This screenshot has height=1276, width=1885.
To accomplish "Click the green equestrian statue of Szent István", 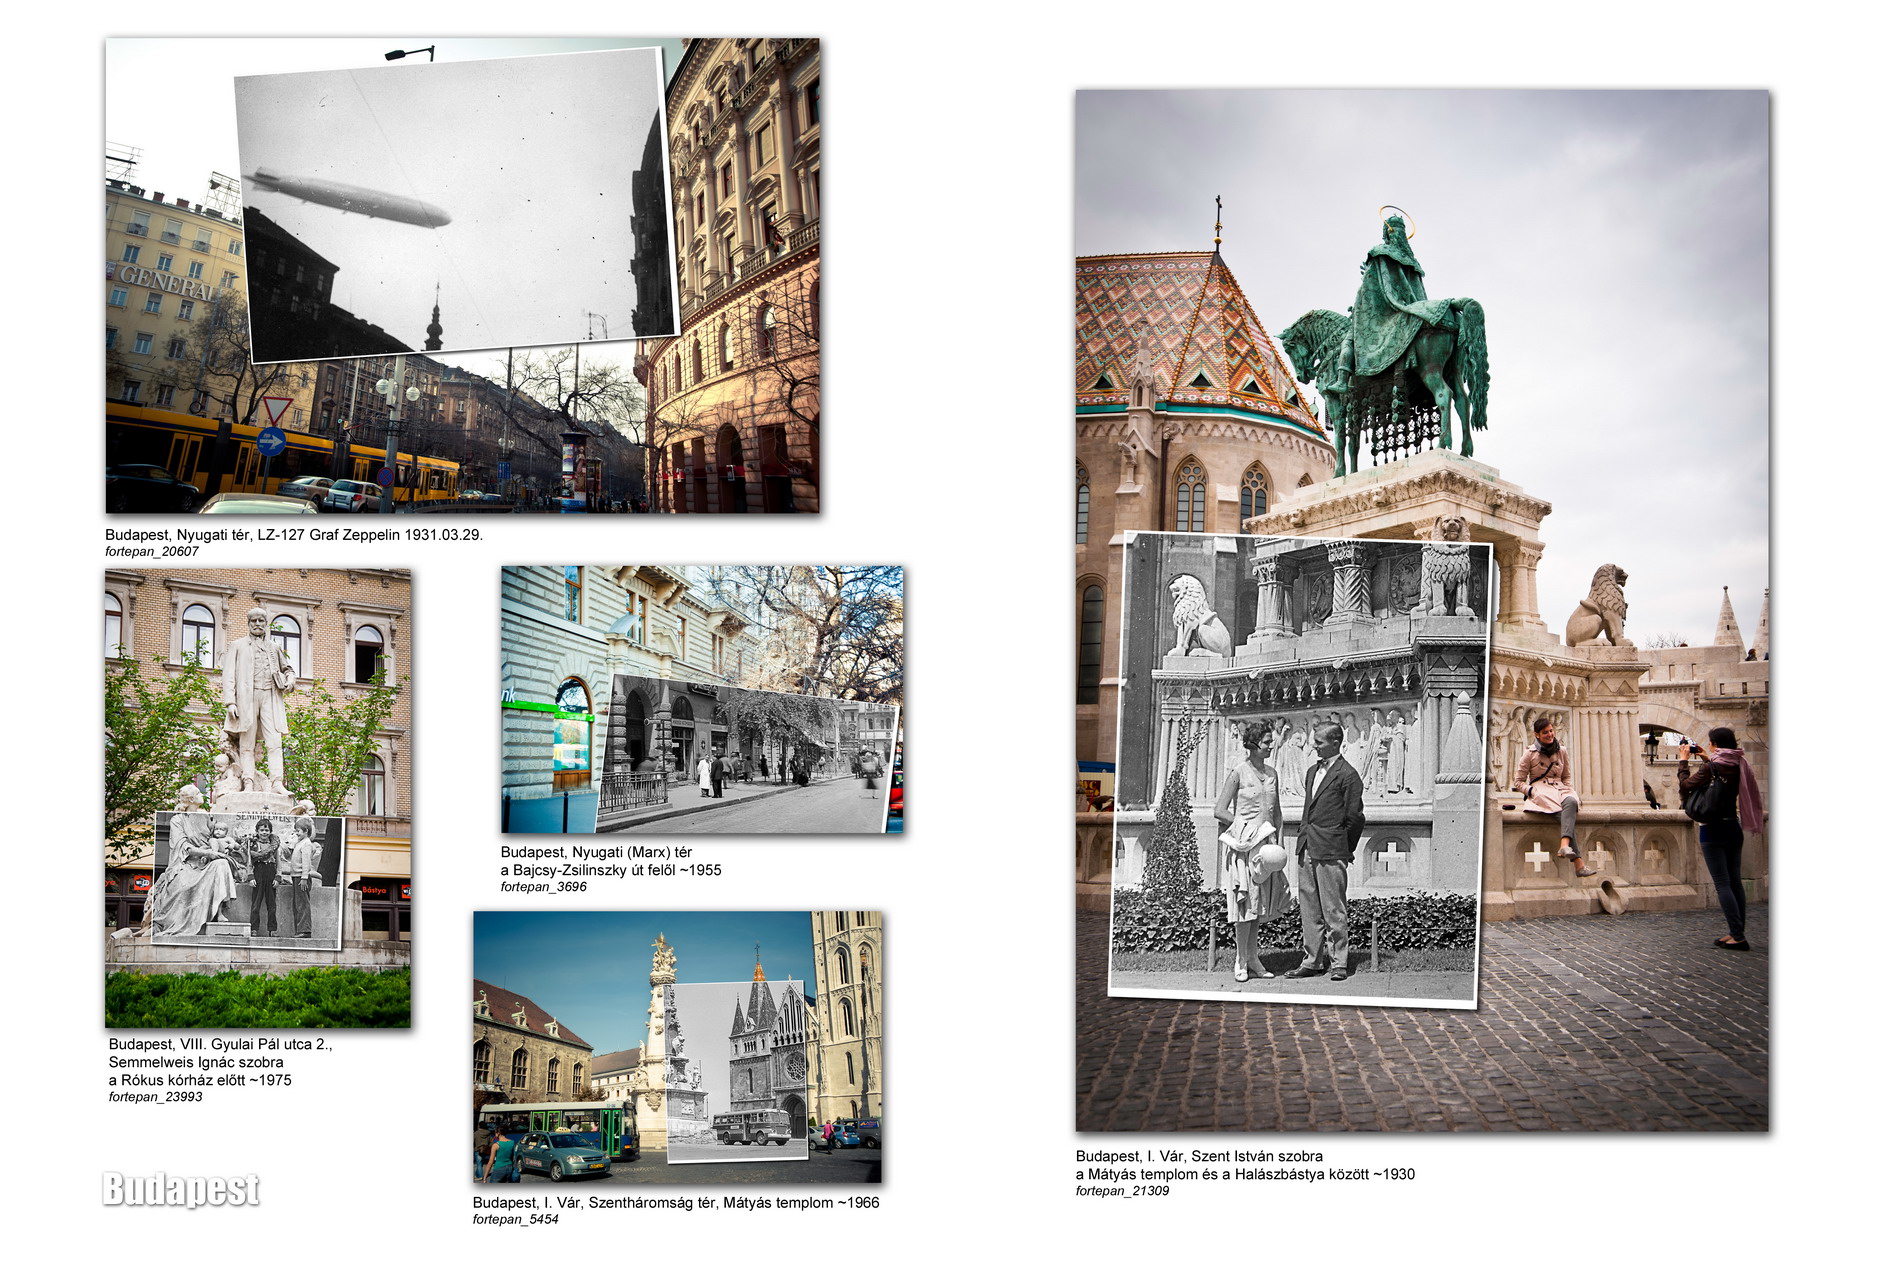I will pyautogui.click(x=1388, y=340).
